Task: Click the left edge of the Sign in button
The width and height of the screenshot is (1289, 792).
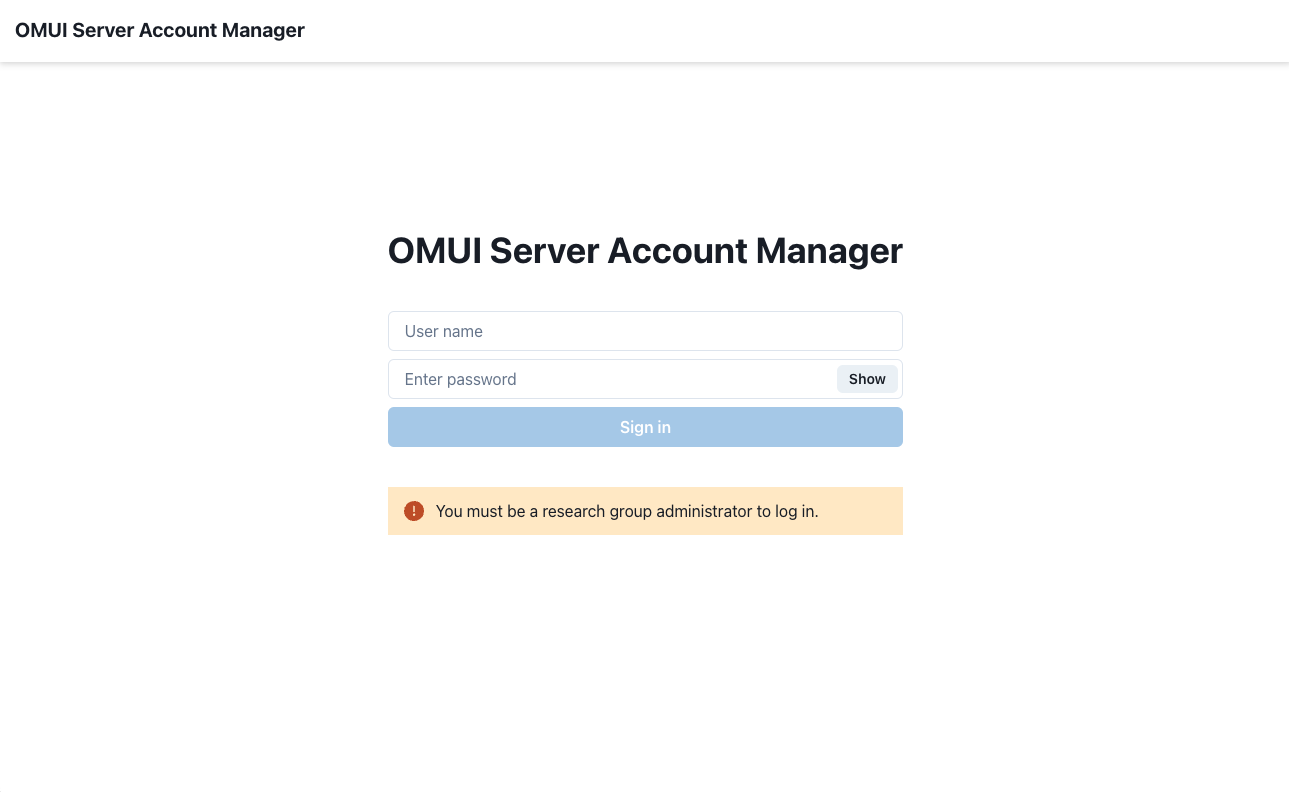Action: pos(400,427)
